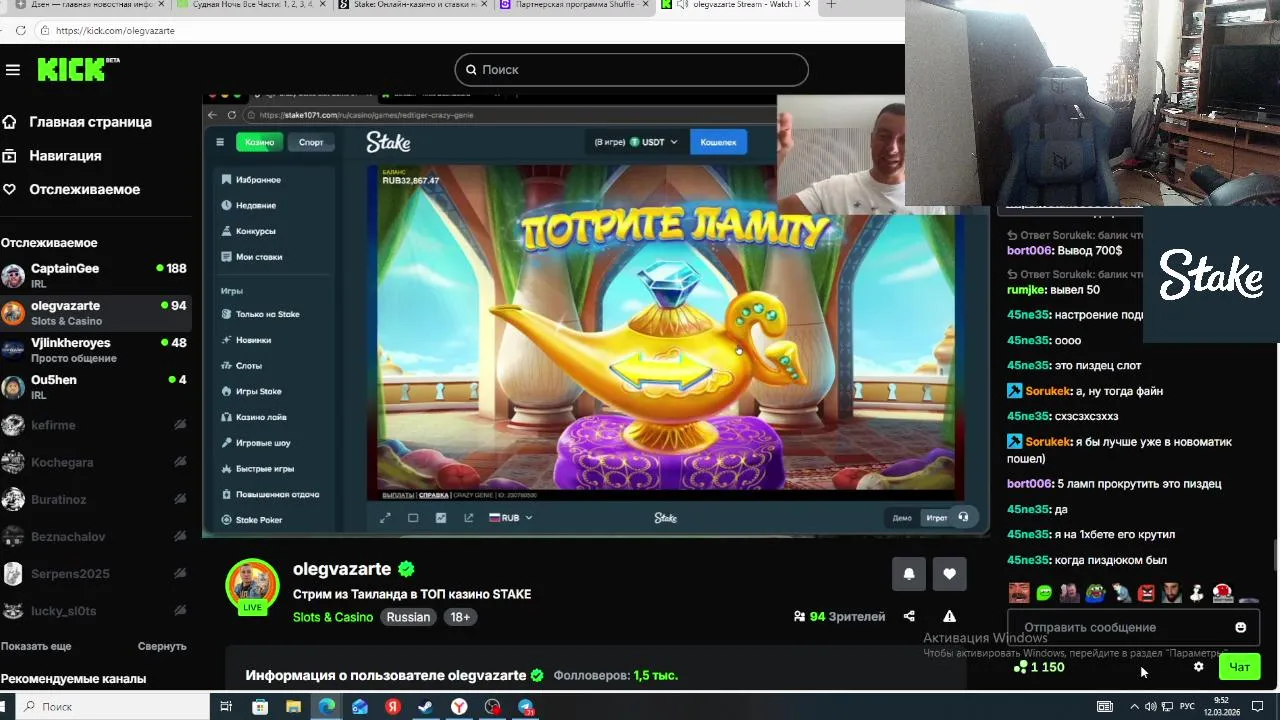Click the stream video player

point(595,315)
